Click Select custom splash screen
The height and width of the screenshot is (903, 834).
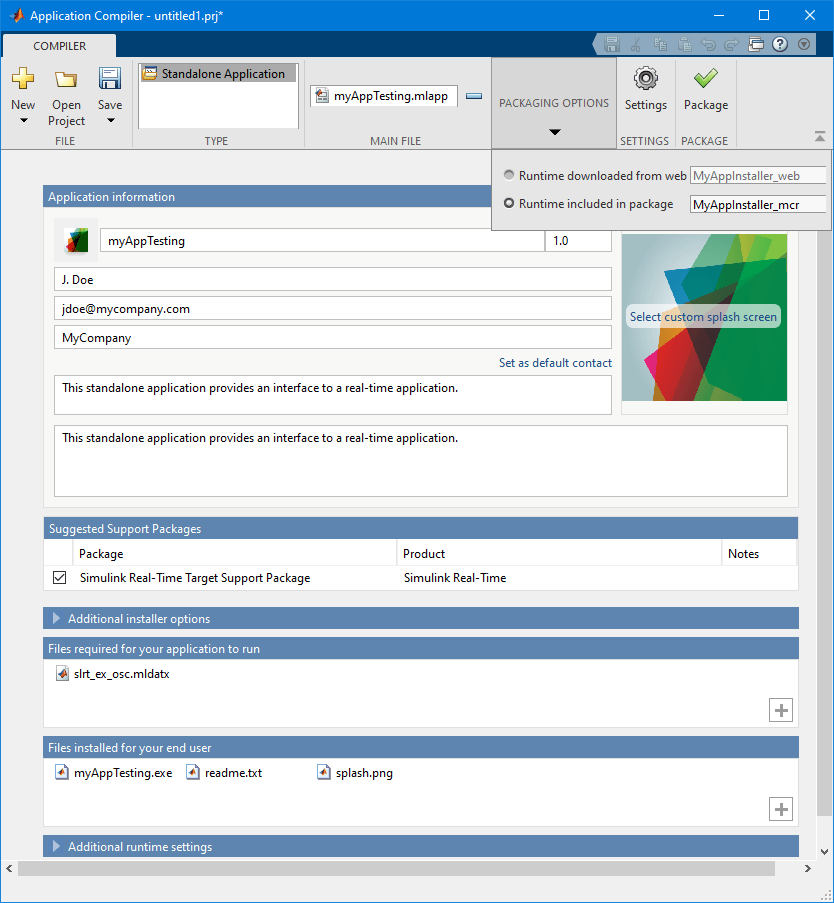tap(703, 317)
